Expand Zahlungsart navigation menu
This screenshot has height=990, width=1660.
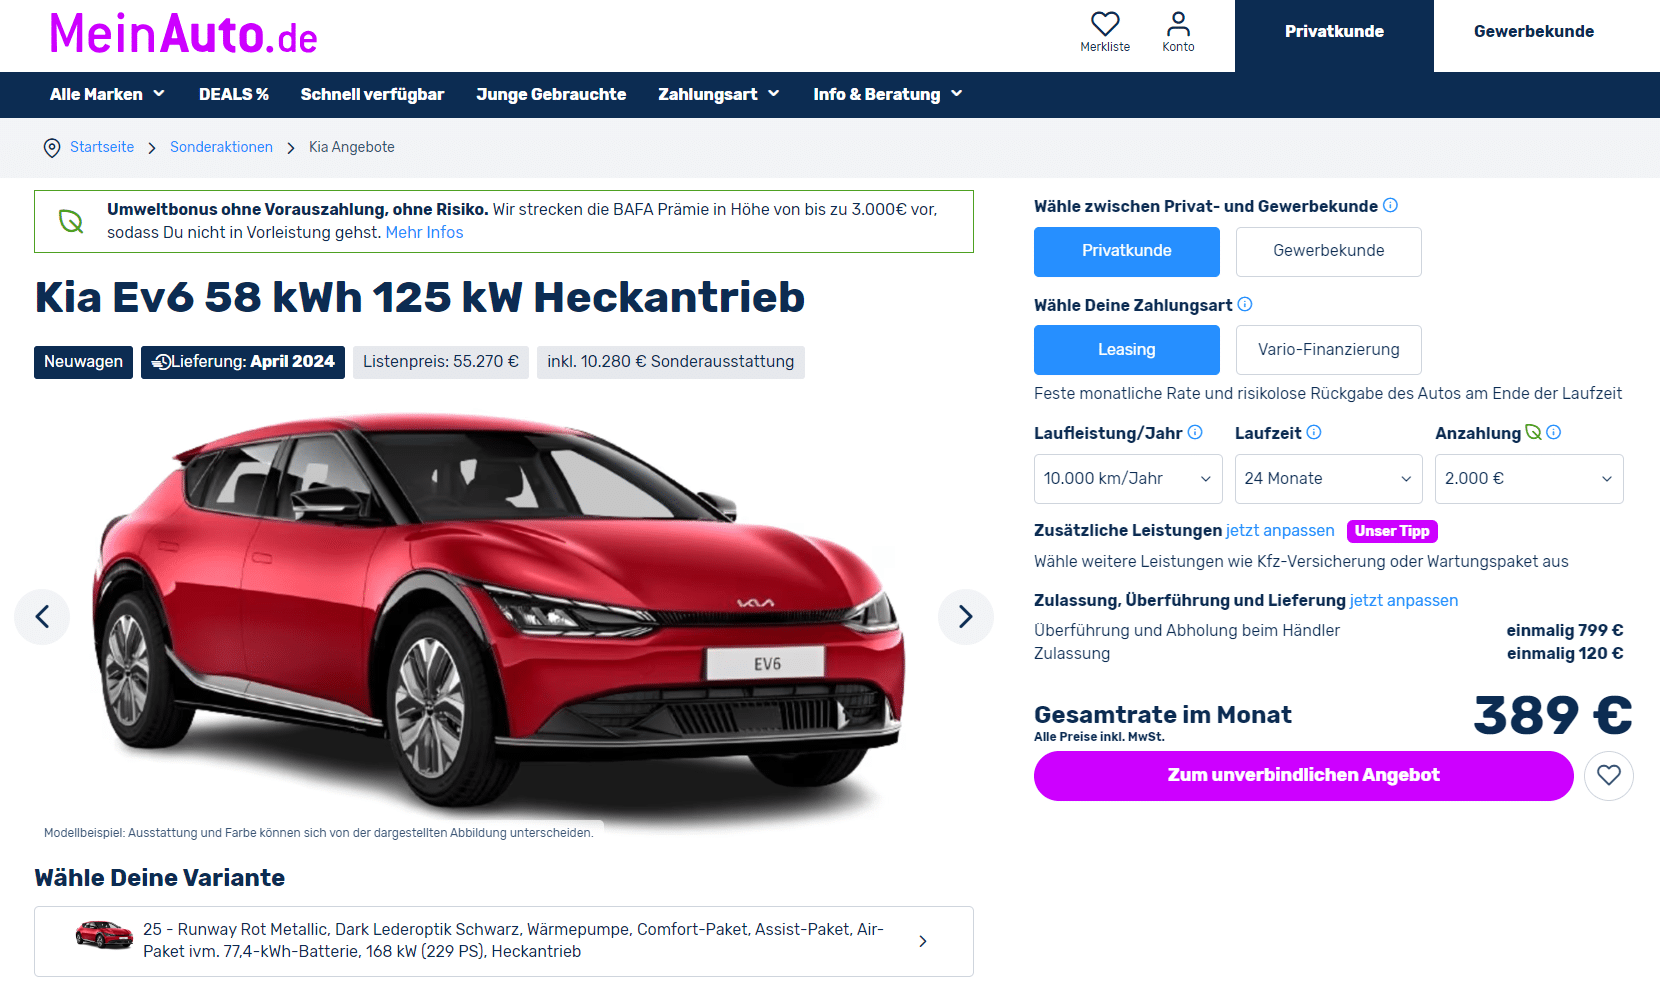click(x=718, y=94)
